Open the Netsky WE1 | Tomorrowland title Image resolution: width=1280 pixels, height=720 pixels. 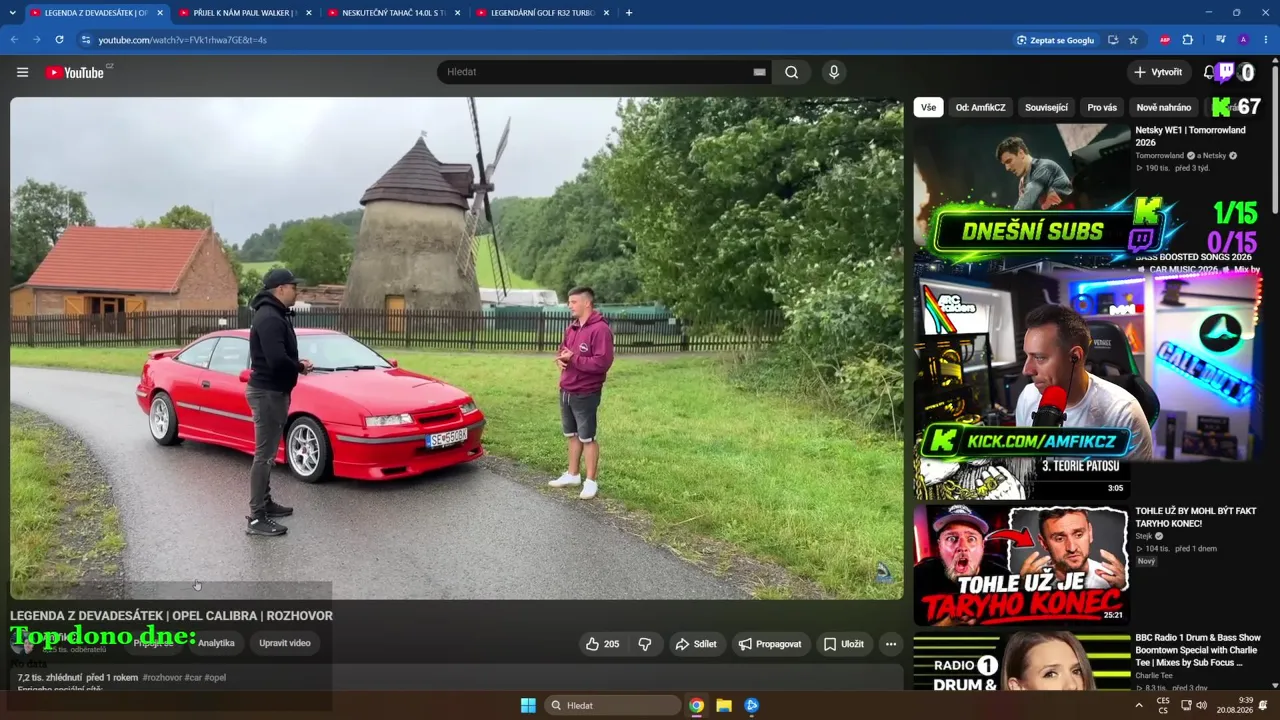pyautogui.click(x=1190, y=136)
